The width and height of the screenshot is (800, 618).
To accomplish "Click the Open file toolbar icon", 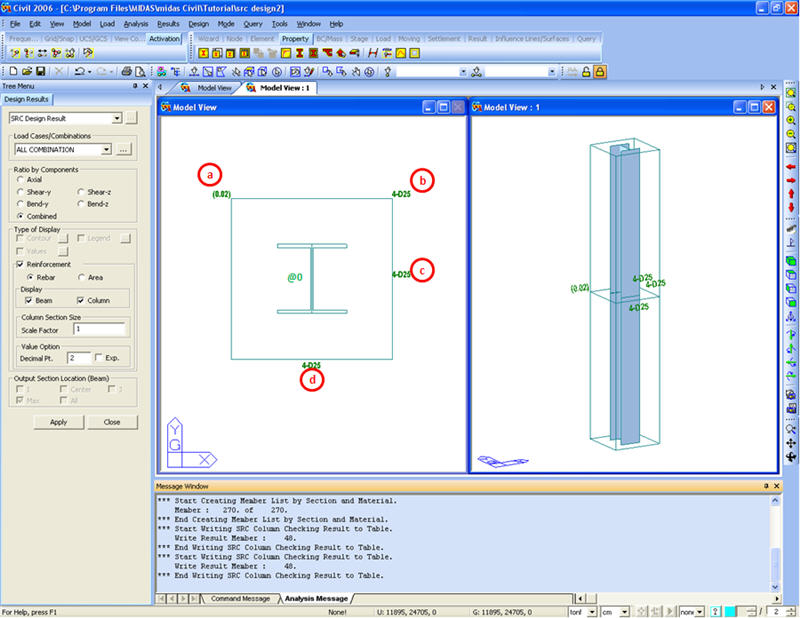I will [x=24, y=72].
